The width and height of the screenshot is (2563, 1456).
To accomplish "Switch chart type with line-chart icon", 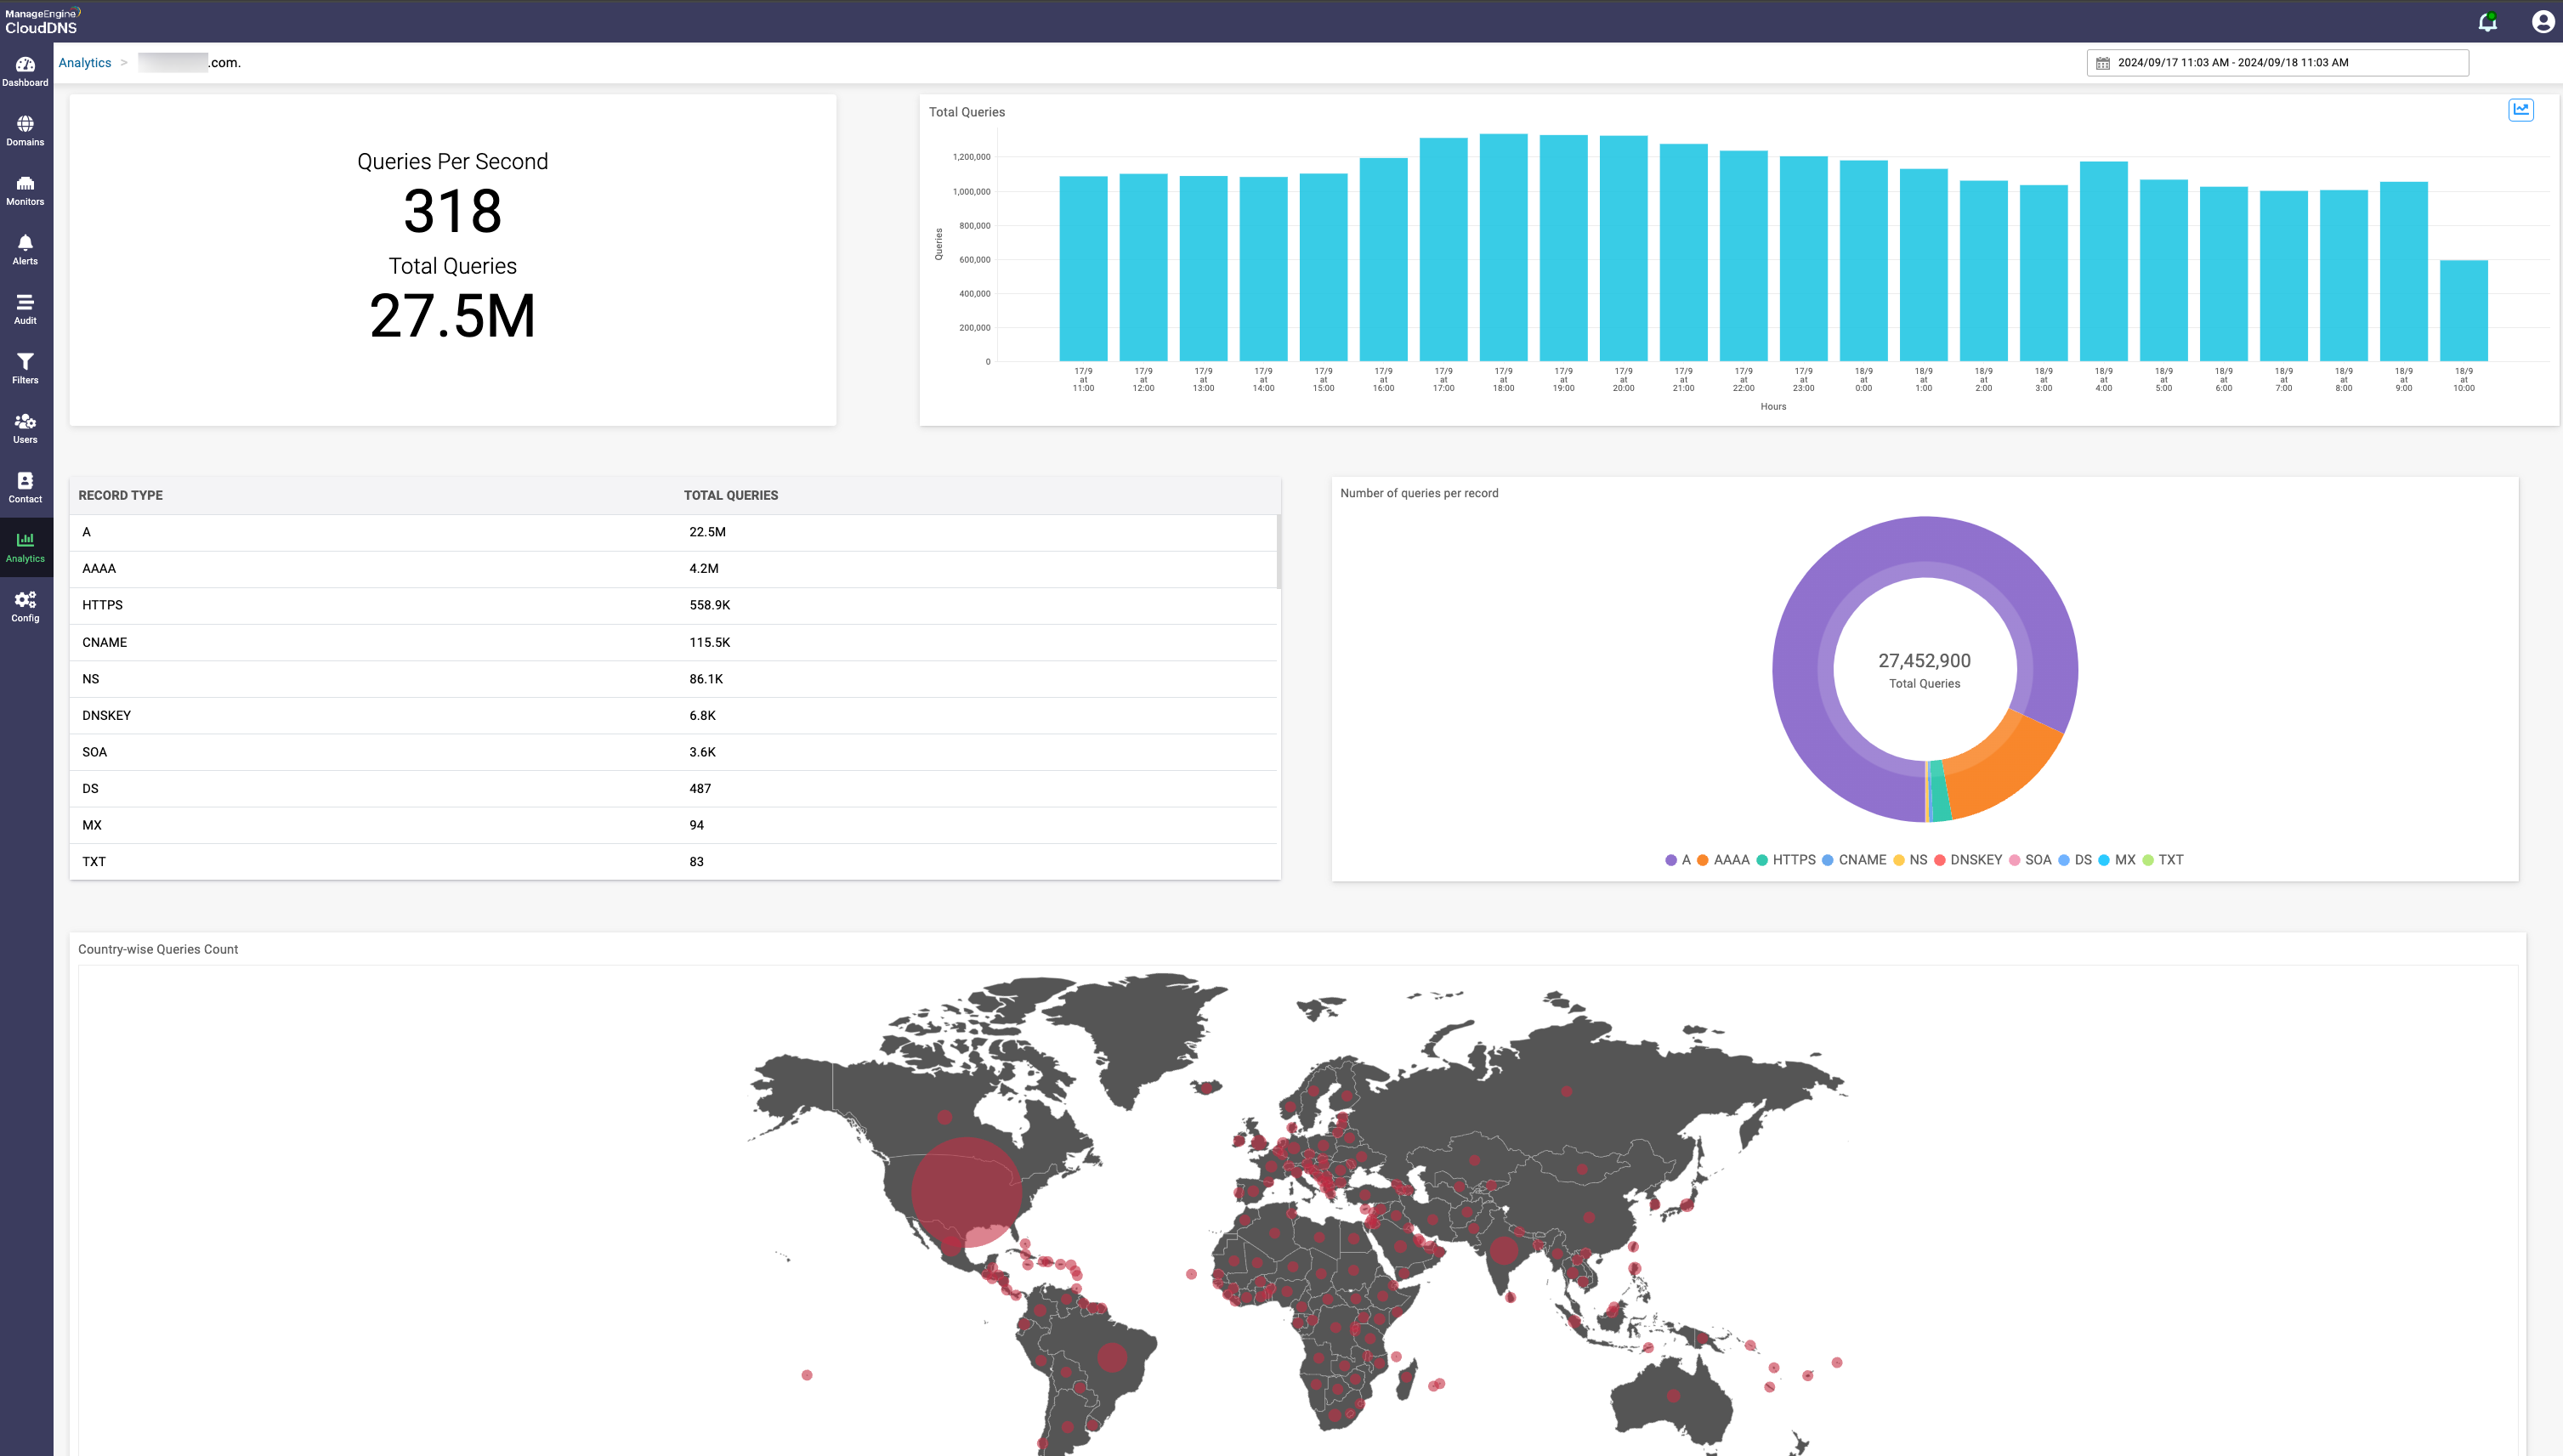I will tap(2520, 110).
